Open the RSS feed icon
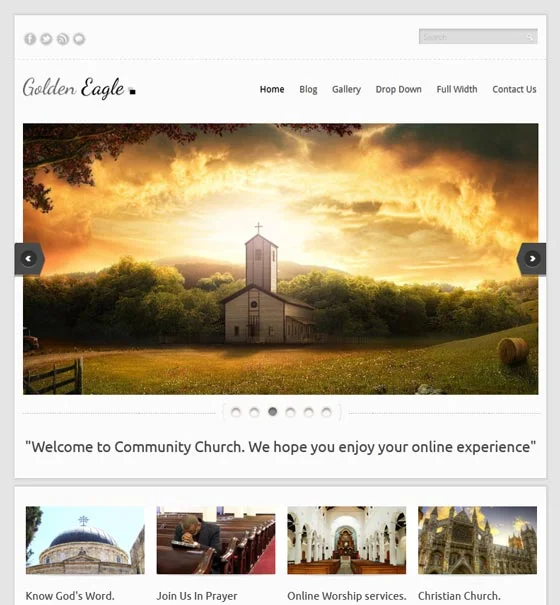Screen dimensions: 560x605 pos(63,39)
